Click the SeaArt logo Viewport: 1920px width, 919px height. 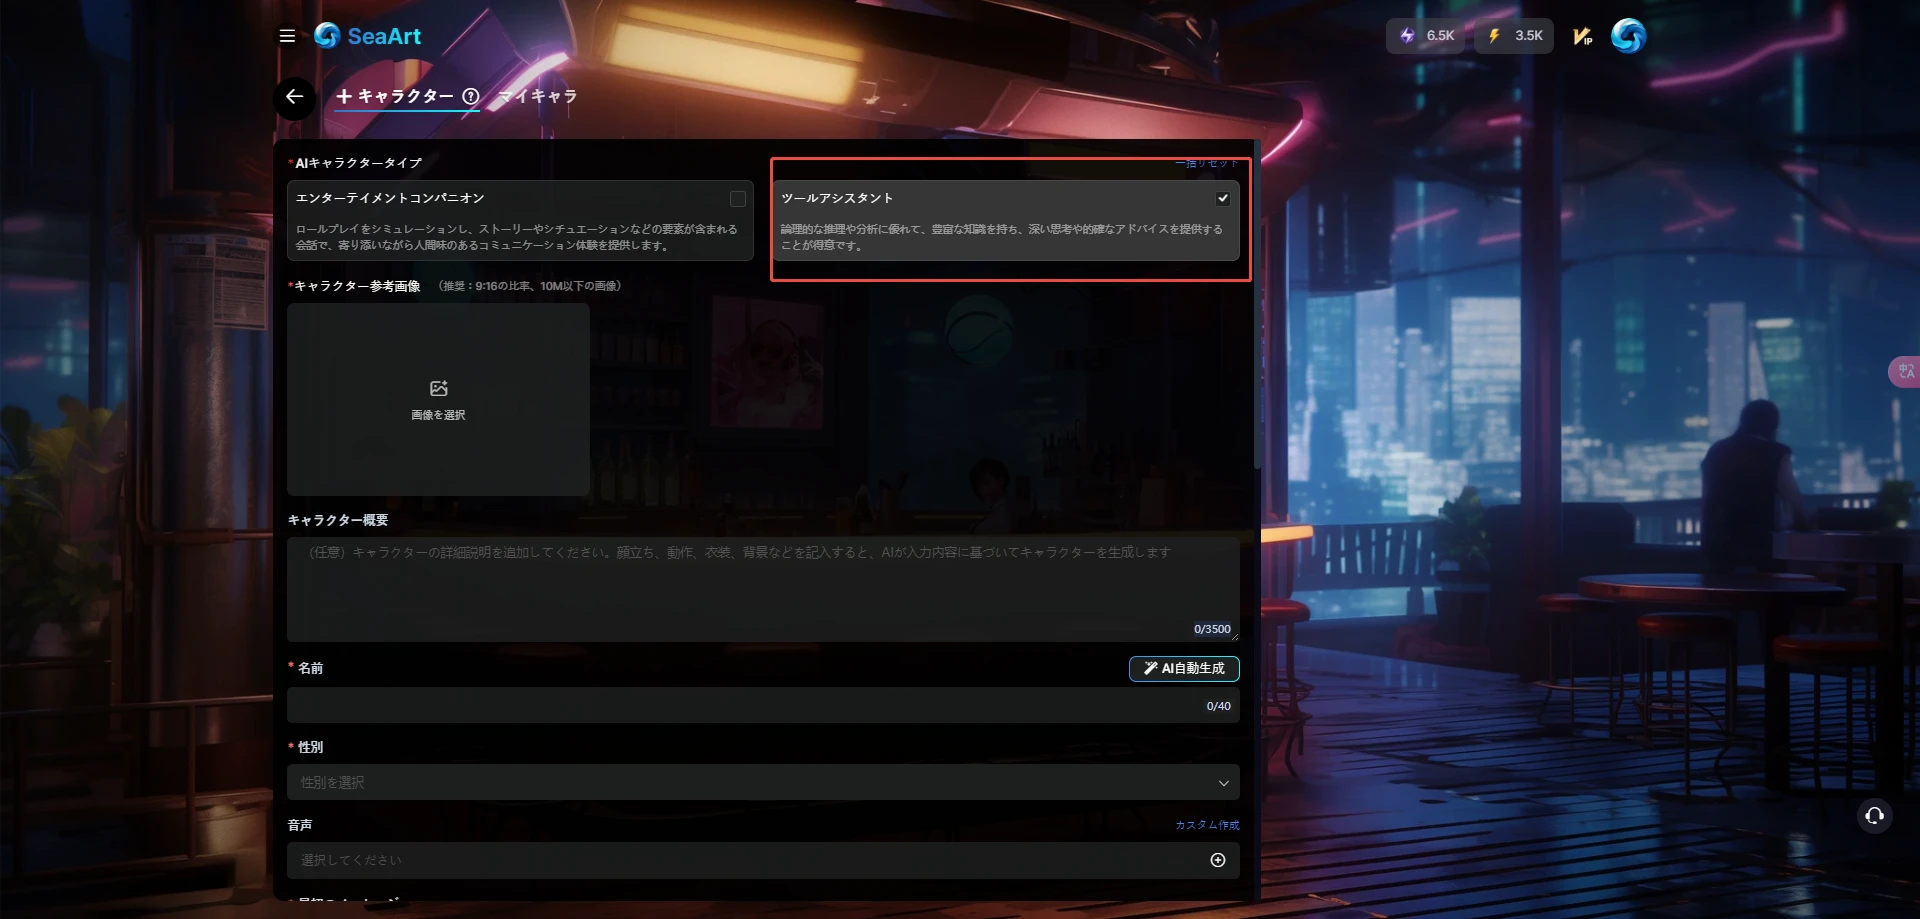coord(367,36)
